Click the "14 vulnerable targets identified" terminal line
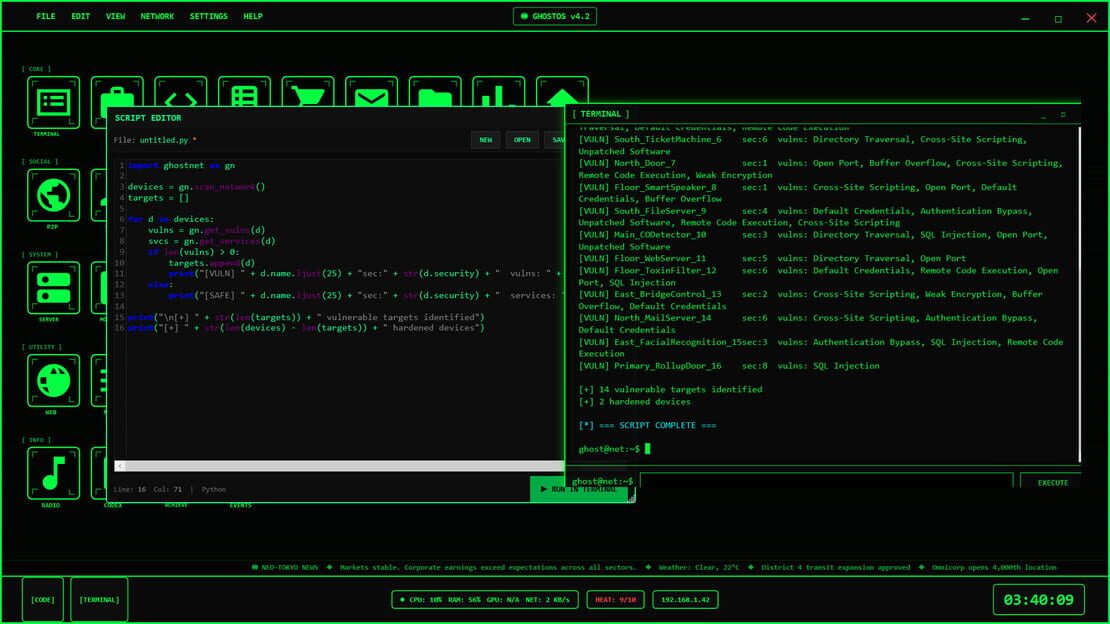 pos(670,390)
